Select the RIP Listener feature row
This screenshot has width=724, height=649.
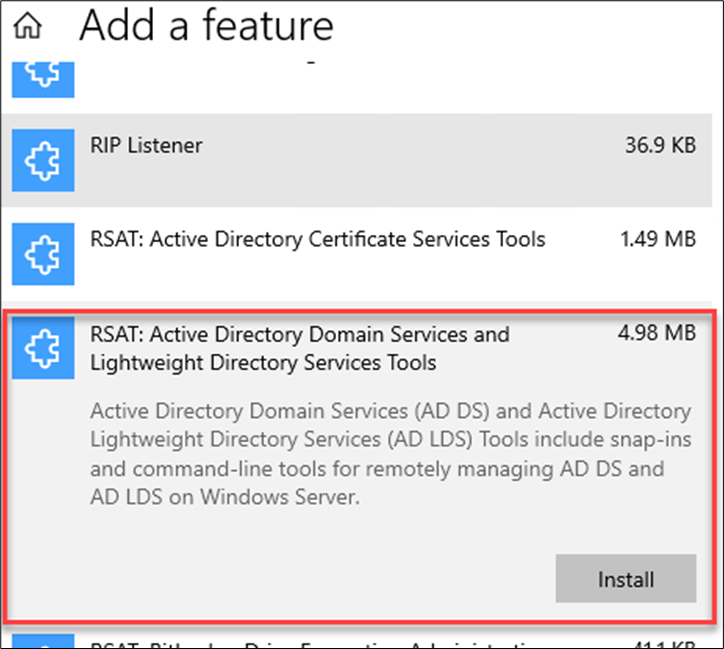[x=356, y=160]
